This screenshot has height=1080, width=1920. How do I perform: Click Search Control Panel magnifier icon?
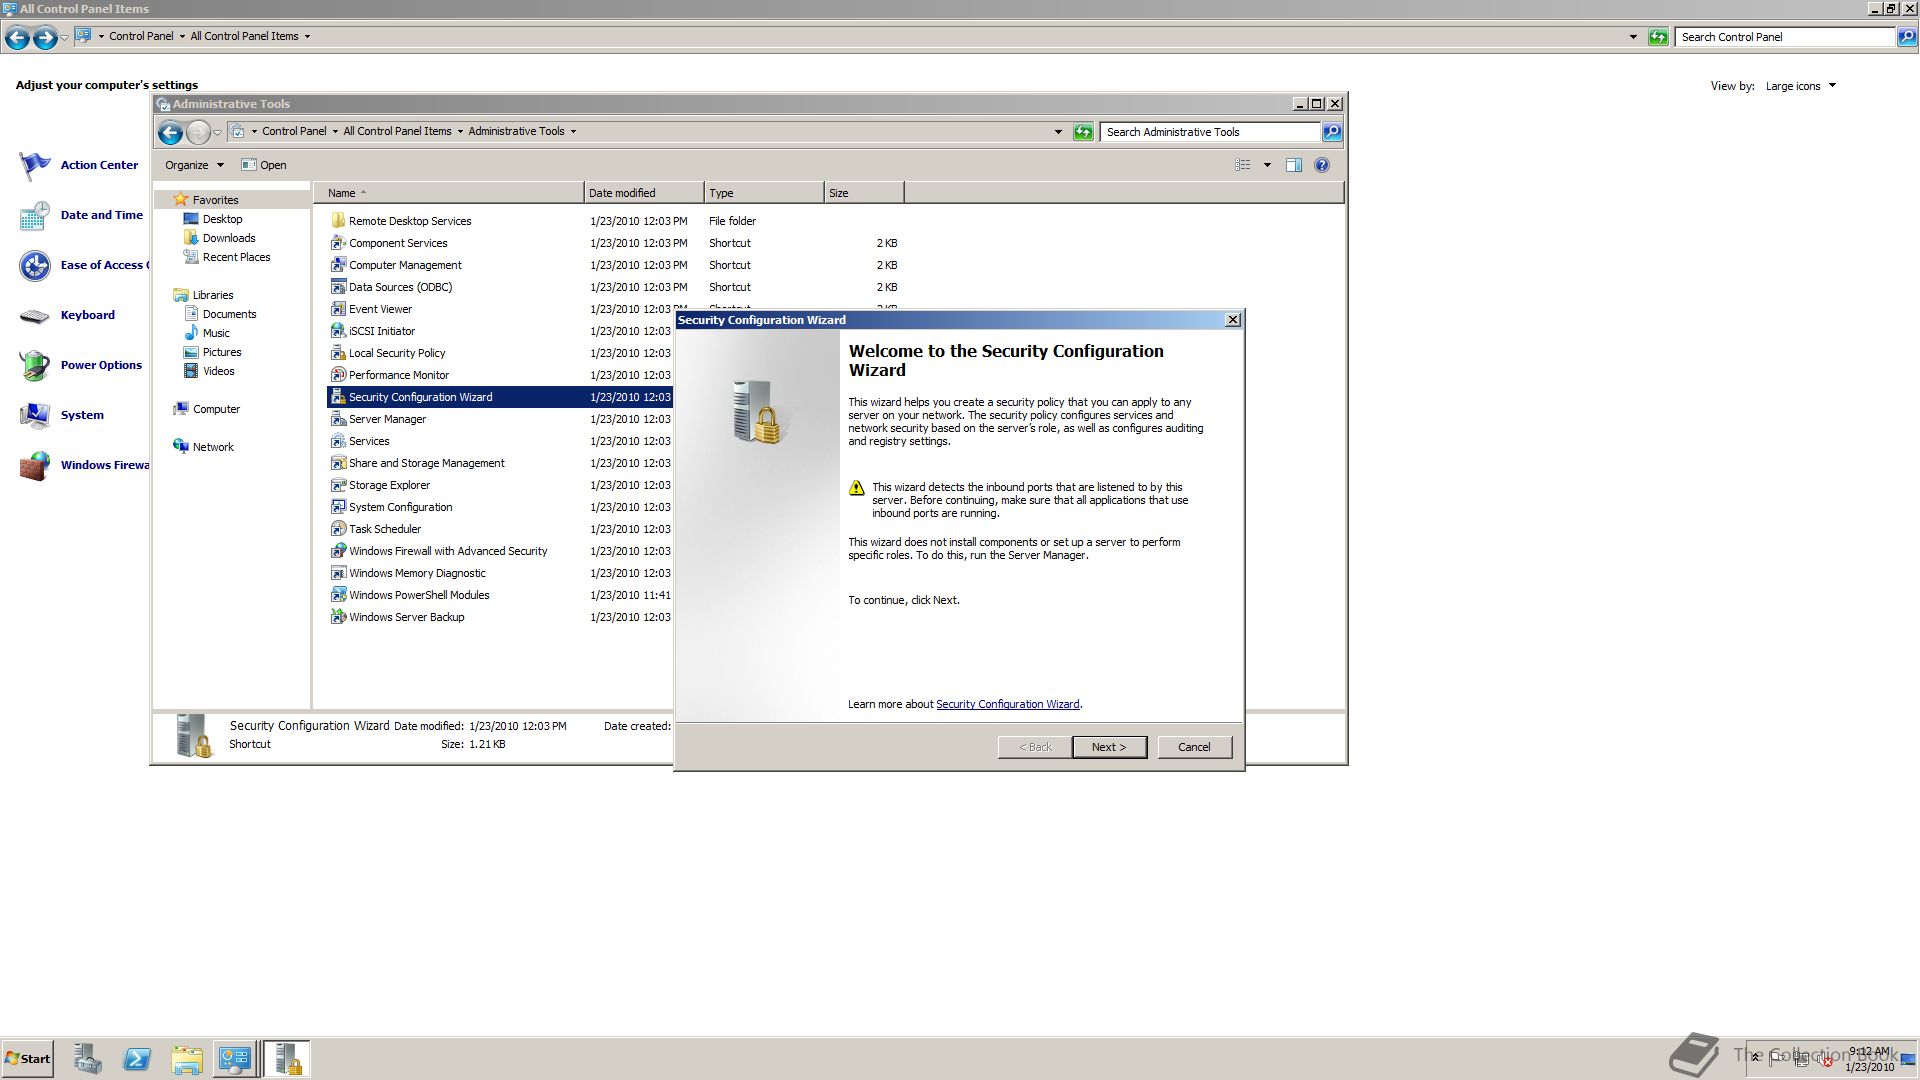(x=1907, y=37)
